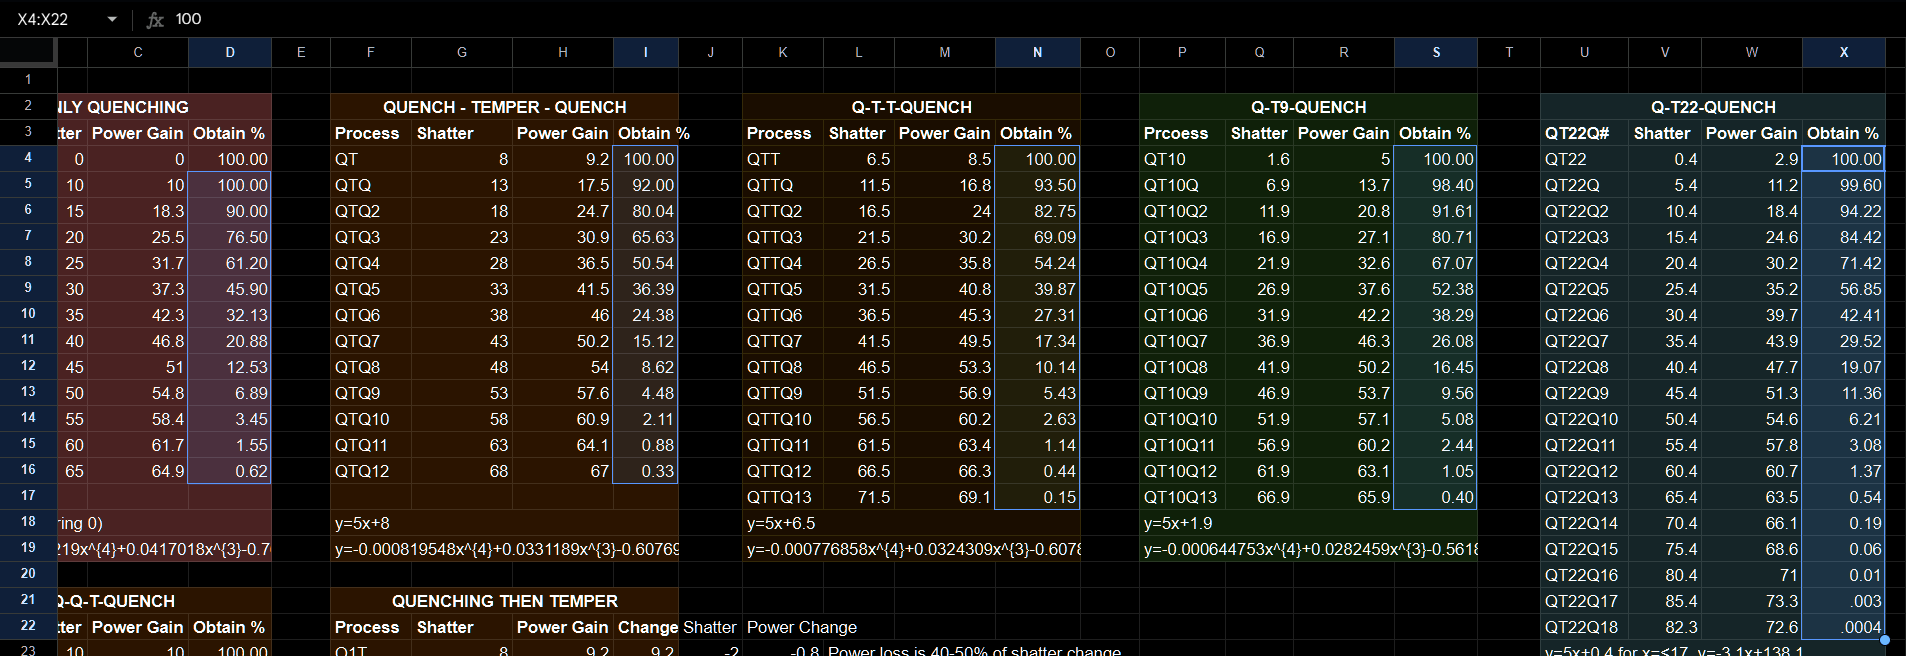This screenshot has height=656, width=1906.
Task: Select the QT22Q18 cell
Action: [x=1583, y=627]
